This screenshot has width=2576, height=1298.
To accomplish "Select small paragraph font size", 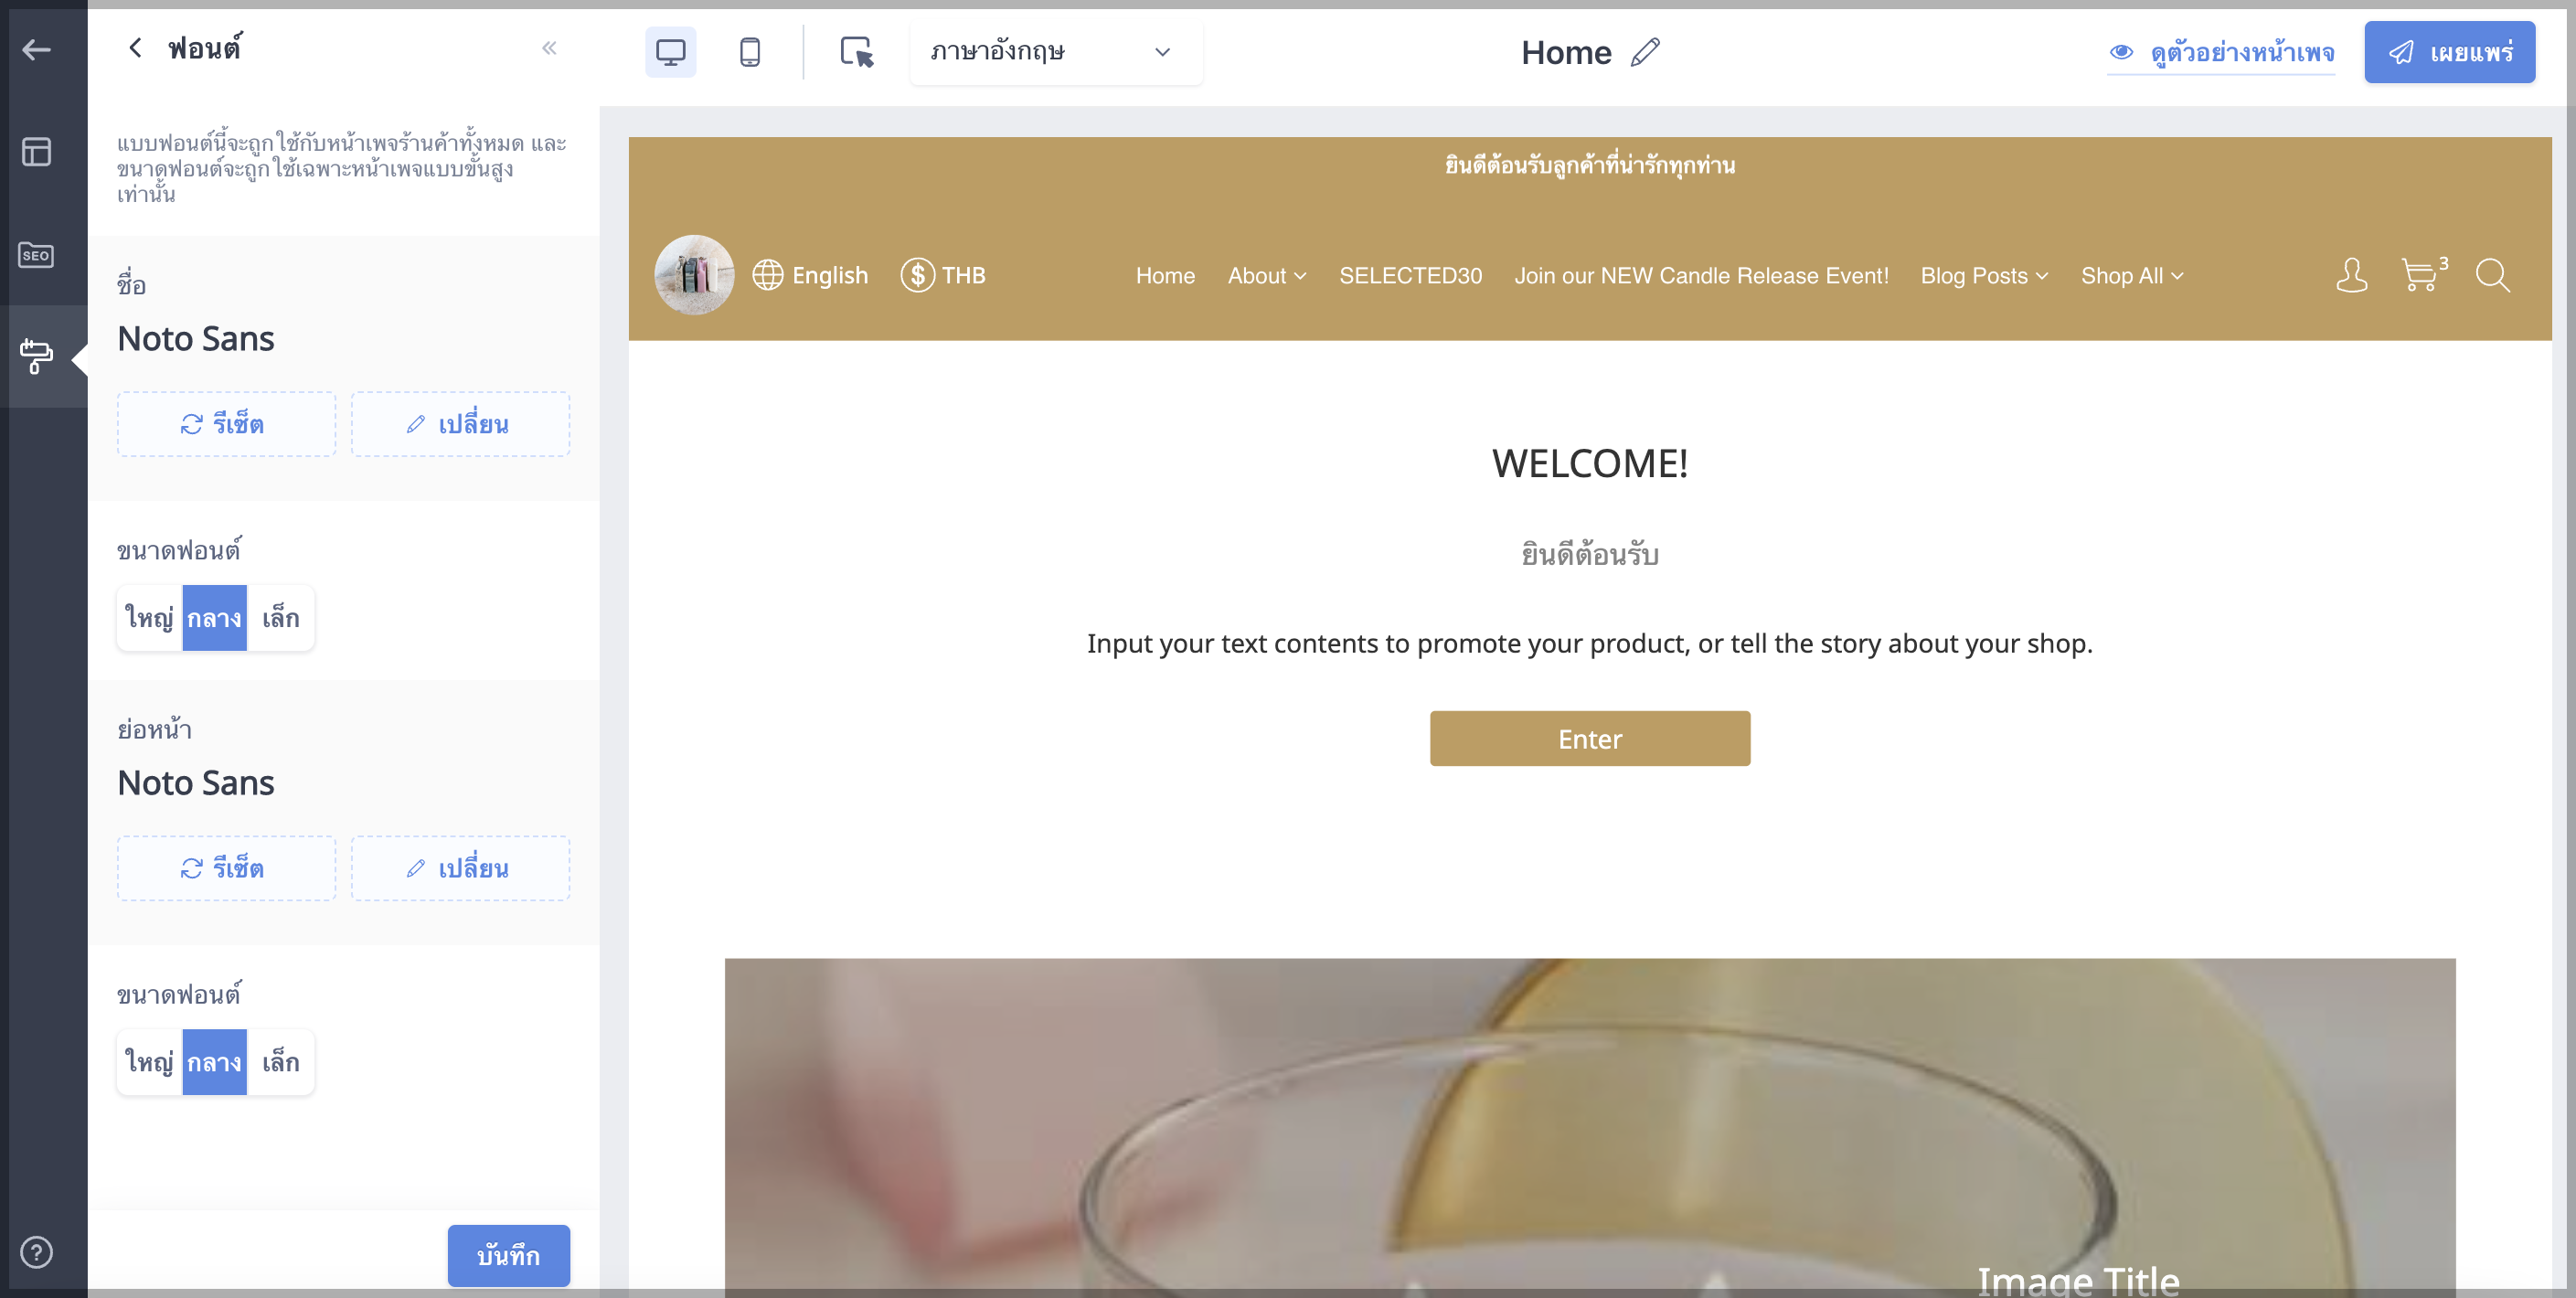I will [x=281, y=1062].
